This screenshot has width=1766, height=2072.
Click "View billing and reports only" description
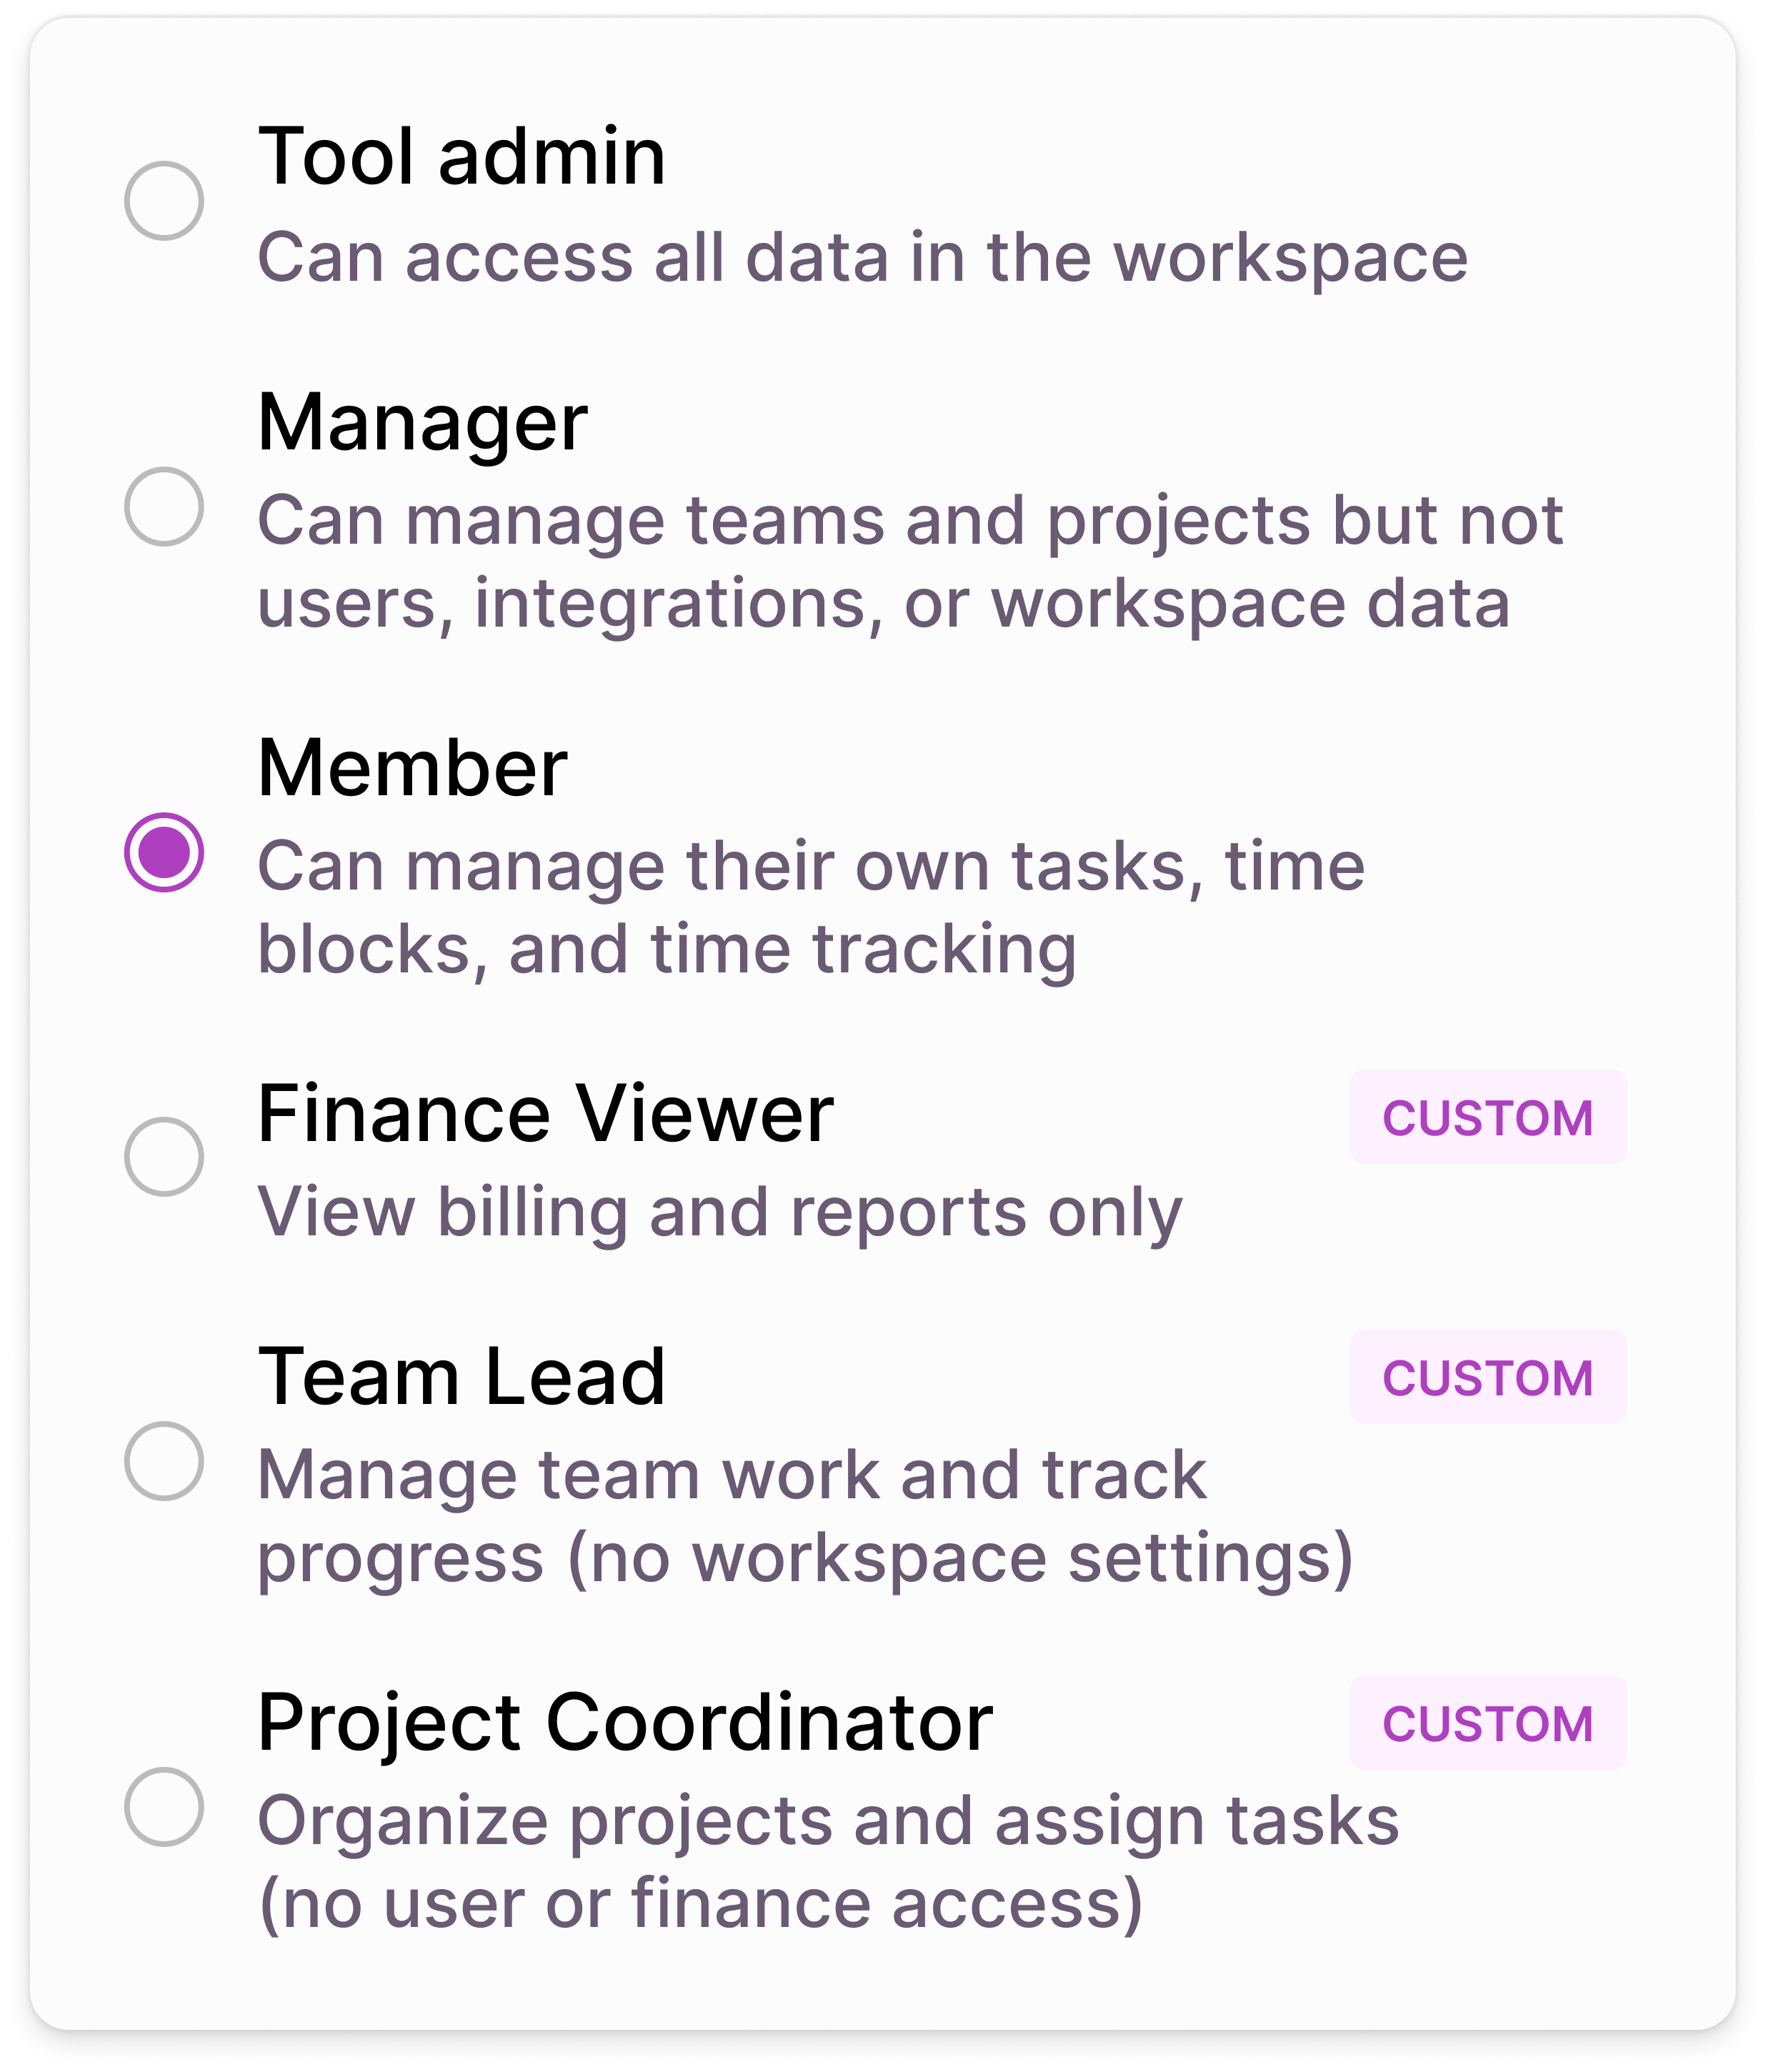pyautogui.click(x=719, y=1214)
